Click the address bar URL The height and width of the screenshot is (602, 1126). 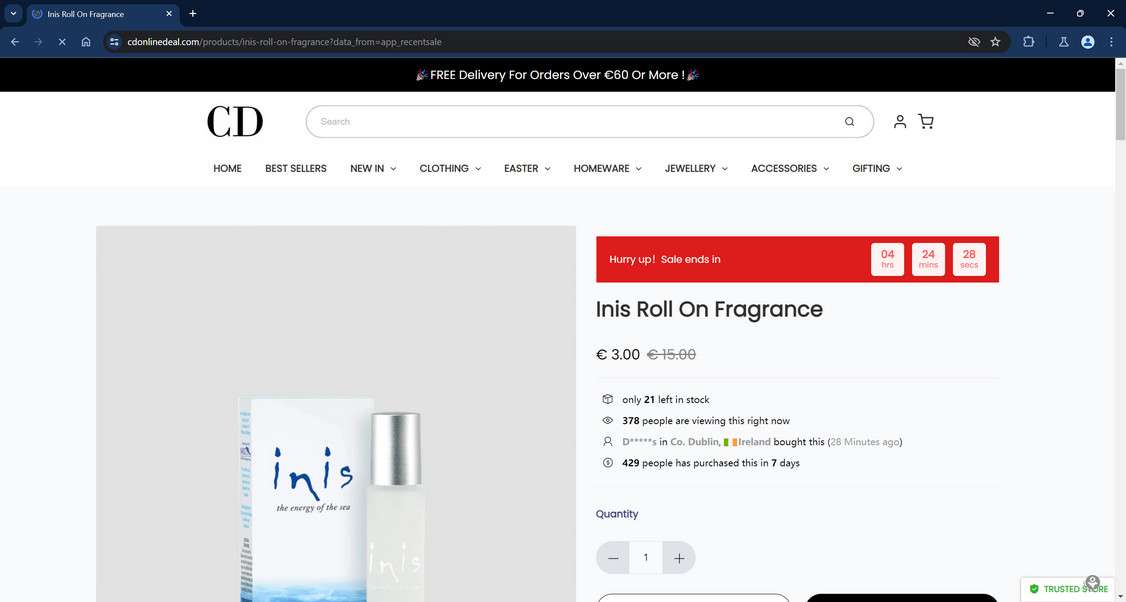[x=284, y=42]
